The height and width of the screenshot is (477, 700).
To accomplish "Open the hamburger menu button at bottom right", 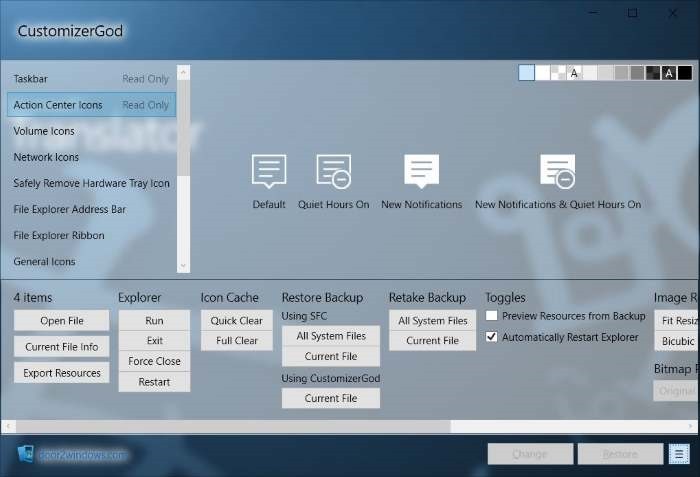I will (x=679, y=454).
